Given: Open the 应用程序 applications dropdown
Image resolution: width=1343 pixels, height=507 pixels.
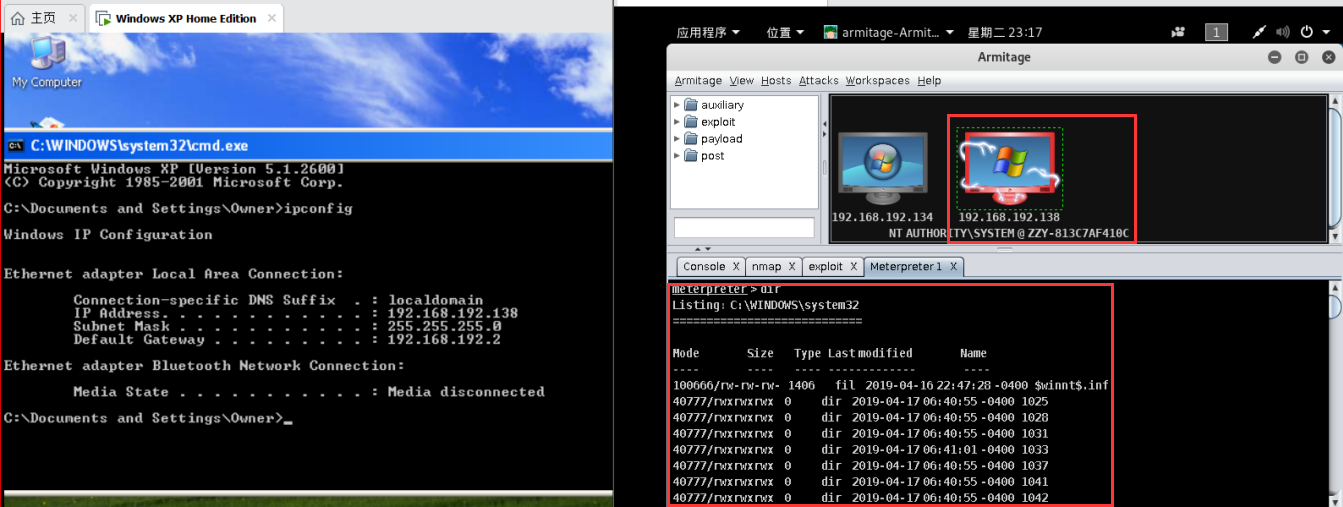Looking at the screenshot, I should [x=708, y=32].
